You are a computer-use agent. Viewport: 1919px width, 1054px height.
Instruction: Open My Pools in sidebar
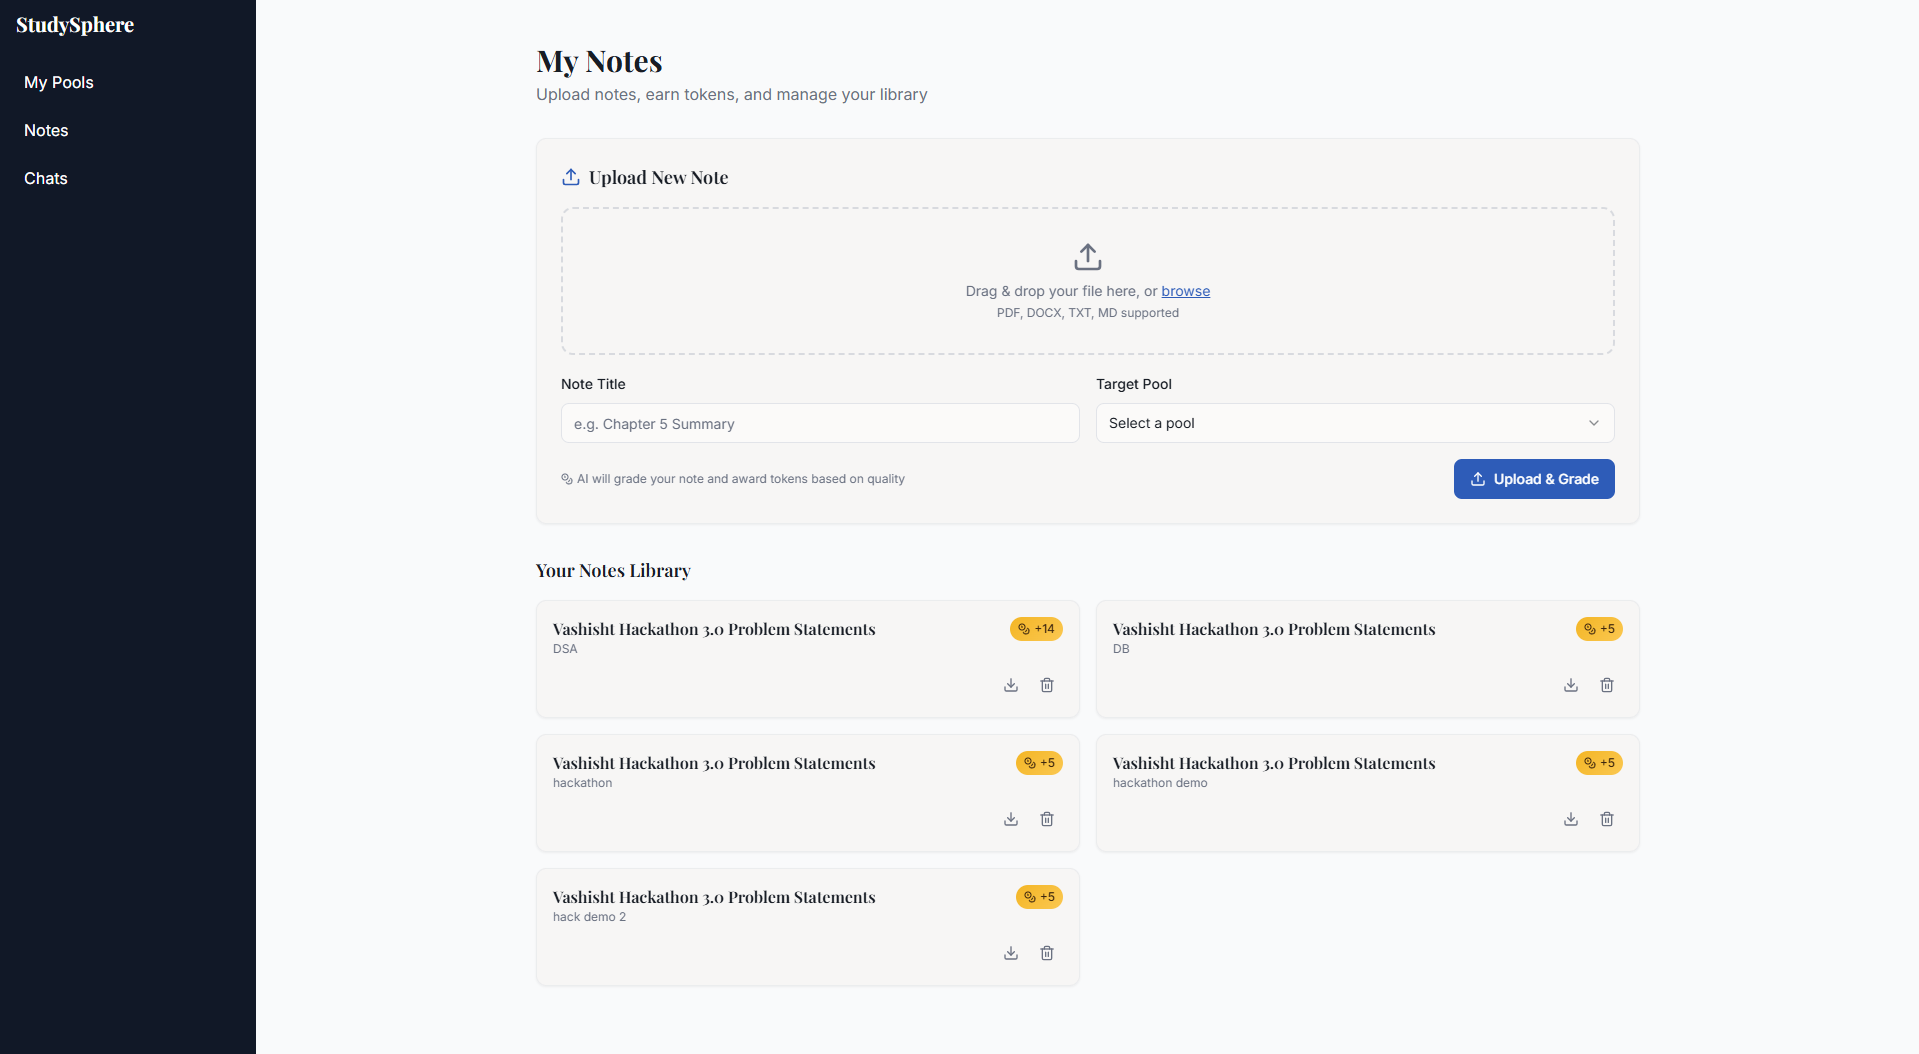[x=59, y=82]
